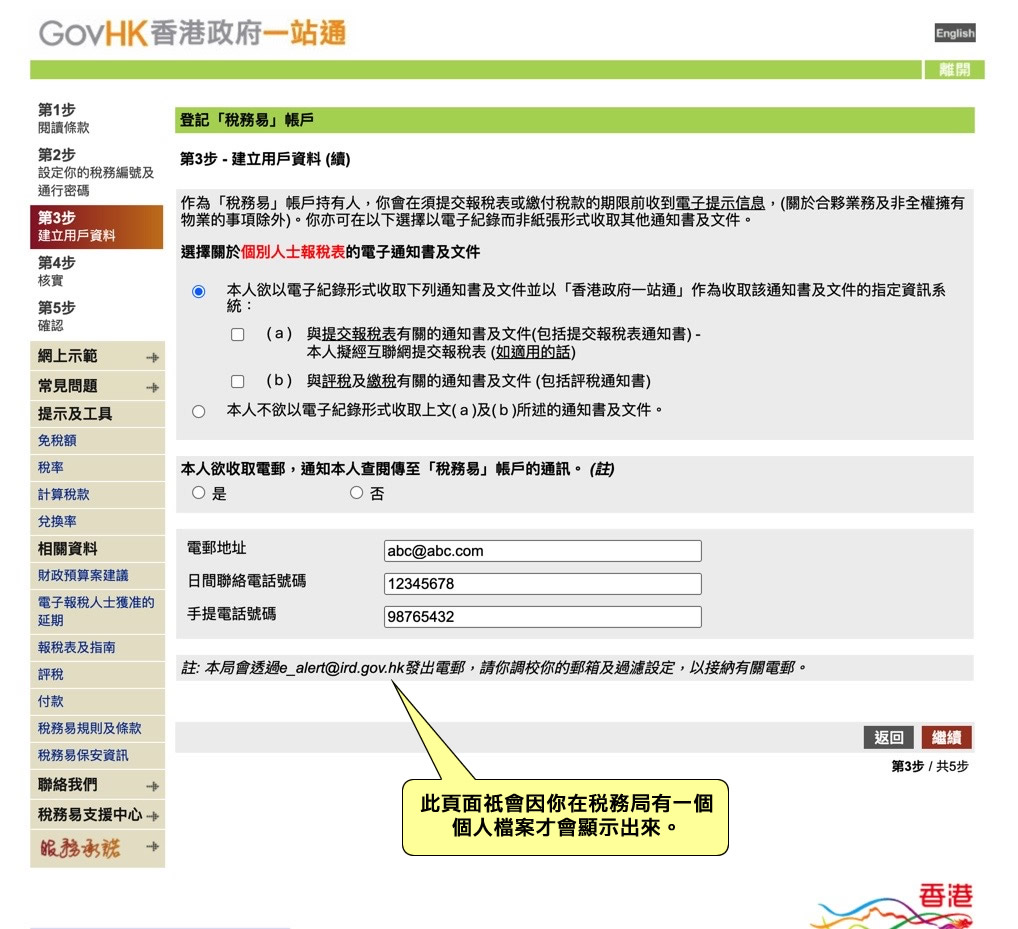Expand the 稅務易支援中心 sidebar section
This screenshot has width=1018, height=929.
click(x=97, y=815)
